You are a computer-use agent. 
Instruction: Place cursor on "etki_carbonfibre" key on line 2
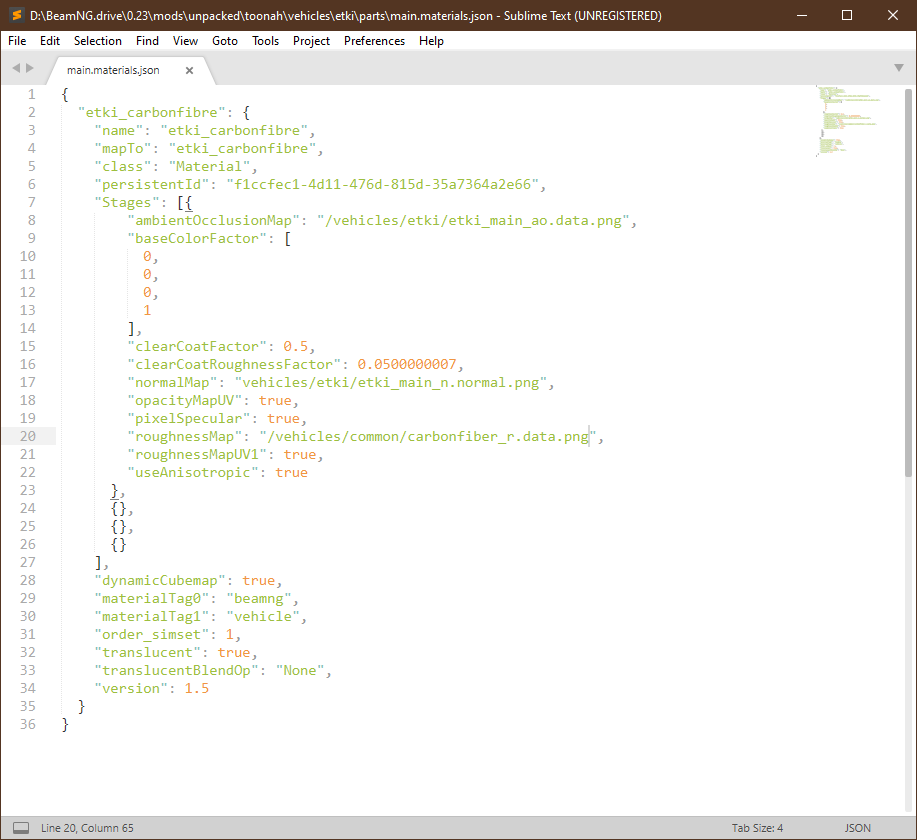coord(151,112)
